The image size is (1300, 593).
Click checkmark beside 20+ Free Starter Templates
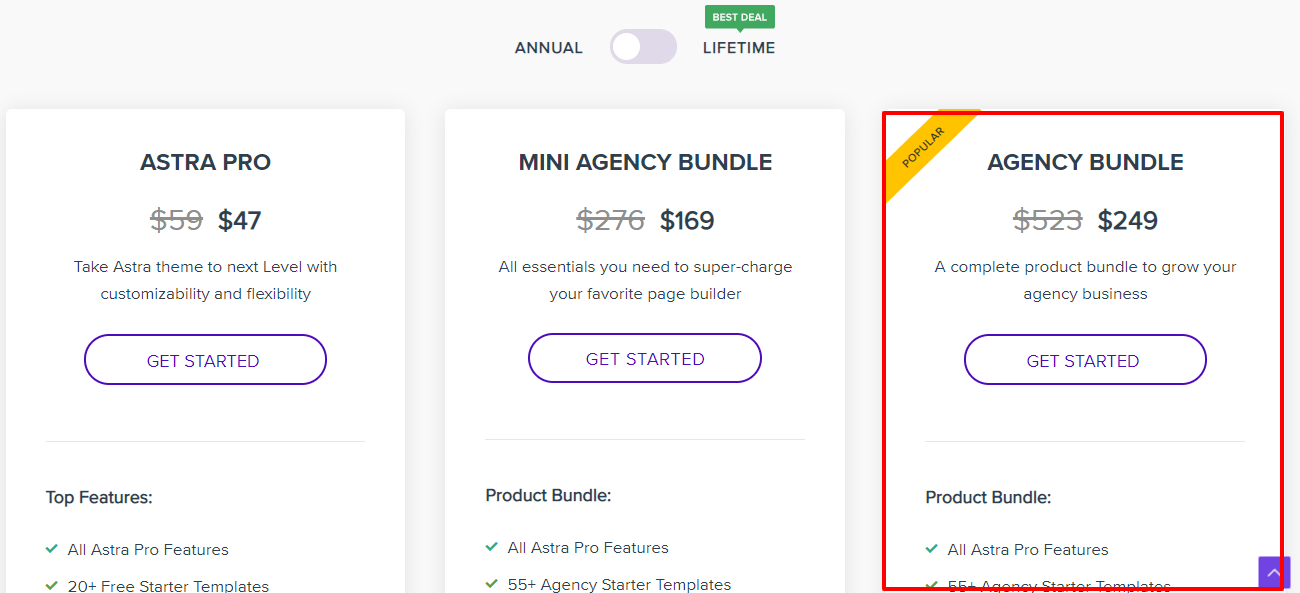[x=51, y=585]
